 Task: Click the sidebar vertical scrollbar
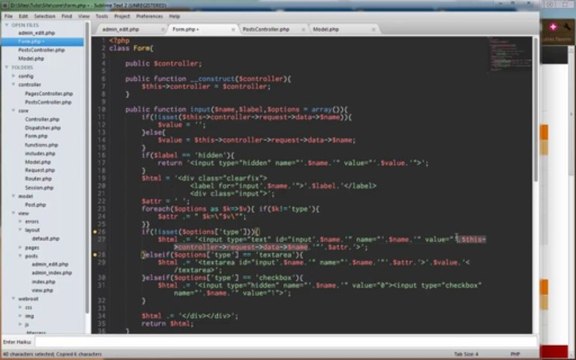[87, 167]
